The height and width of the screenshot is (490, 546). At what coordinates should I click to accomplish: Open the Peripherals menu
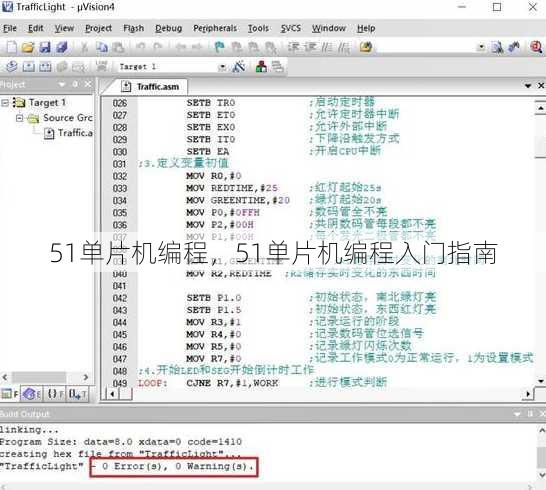(x=215, y=28)
